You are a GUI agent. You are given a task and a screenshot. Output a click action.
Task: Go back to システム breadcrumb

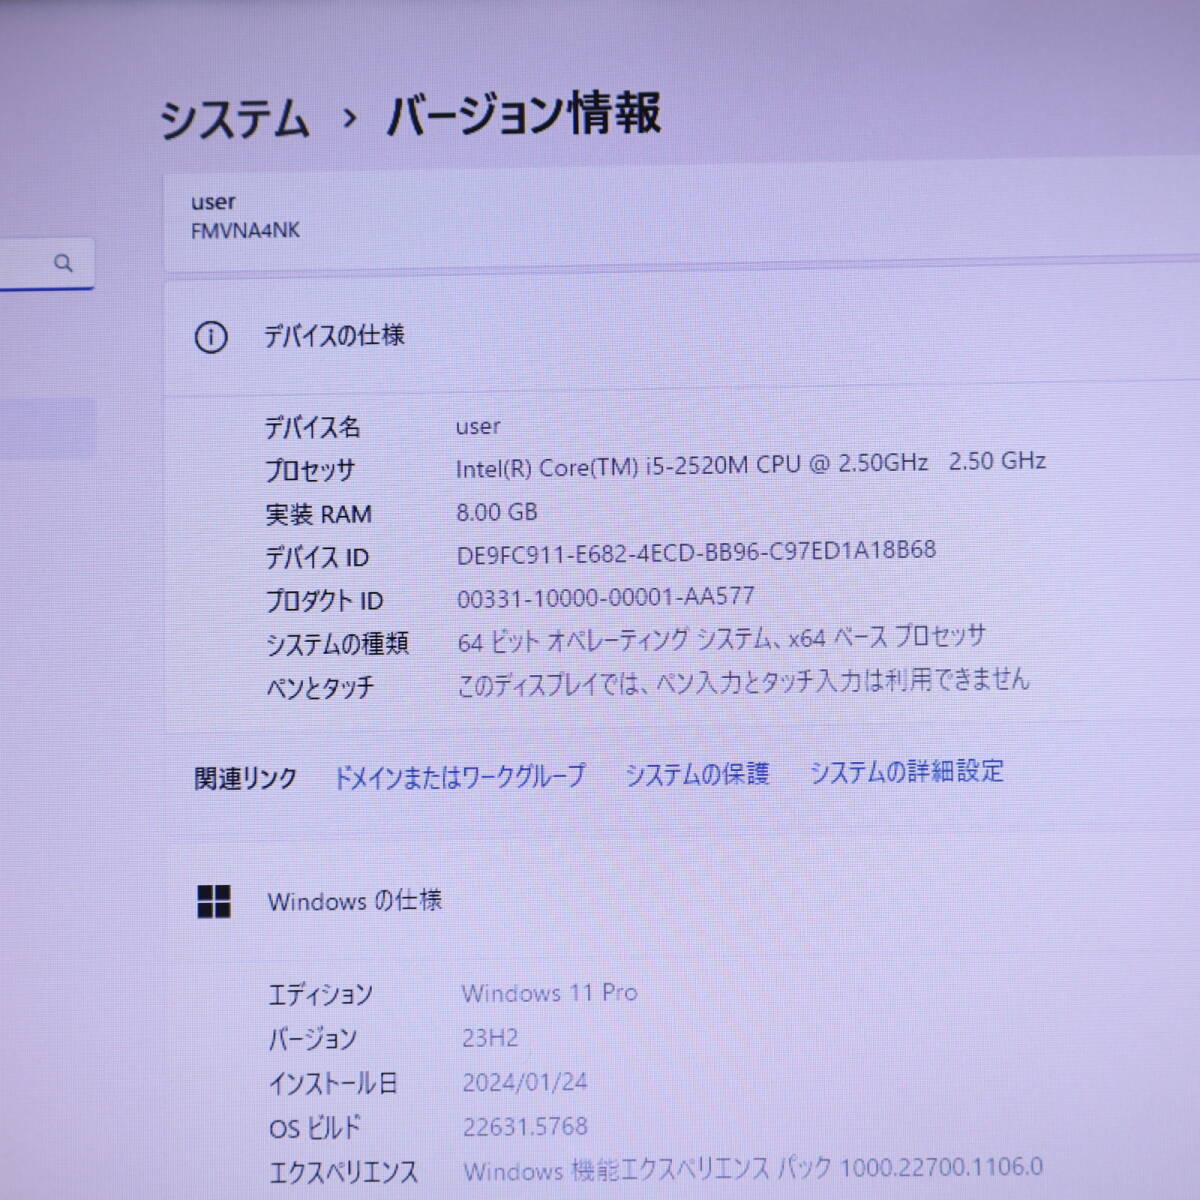point(234,119)
